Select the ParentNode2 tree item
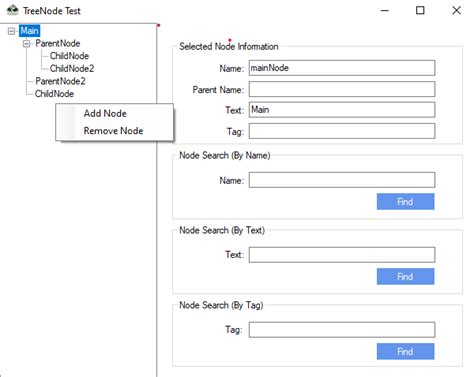 point(60,81)
